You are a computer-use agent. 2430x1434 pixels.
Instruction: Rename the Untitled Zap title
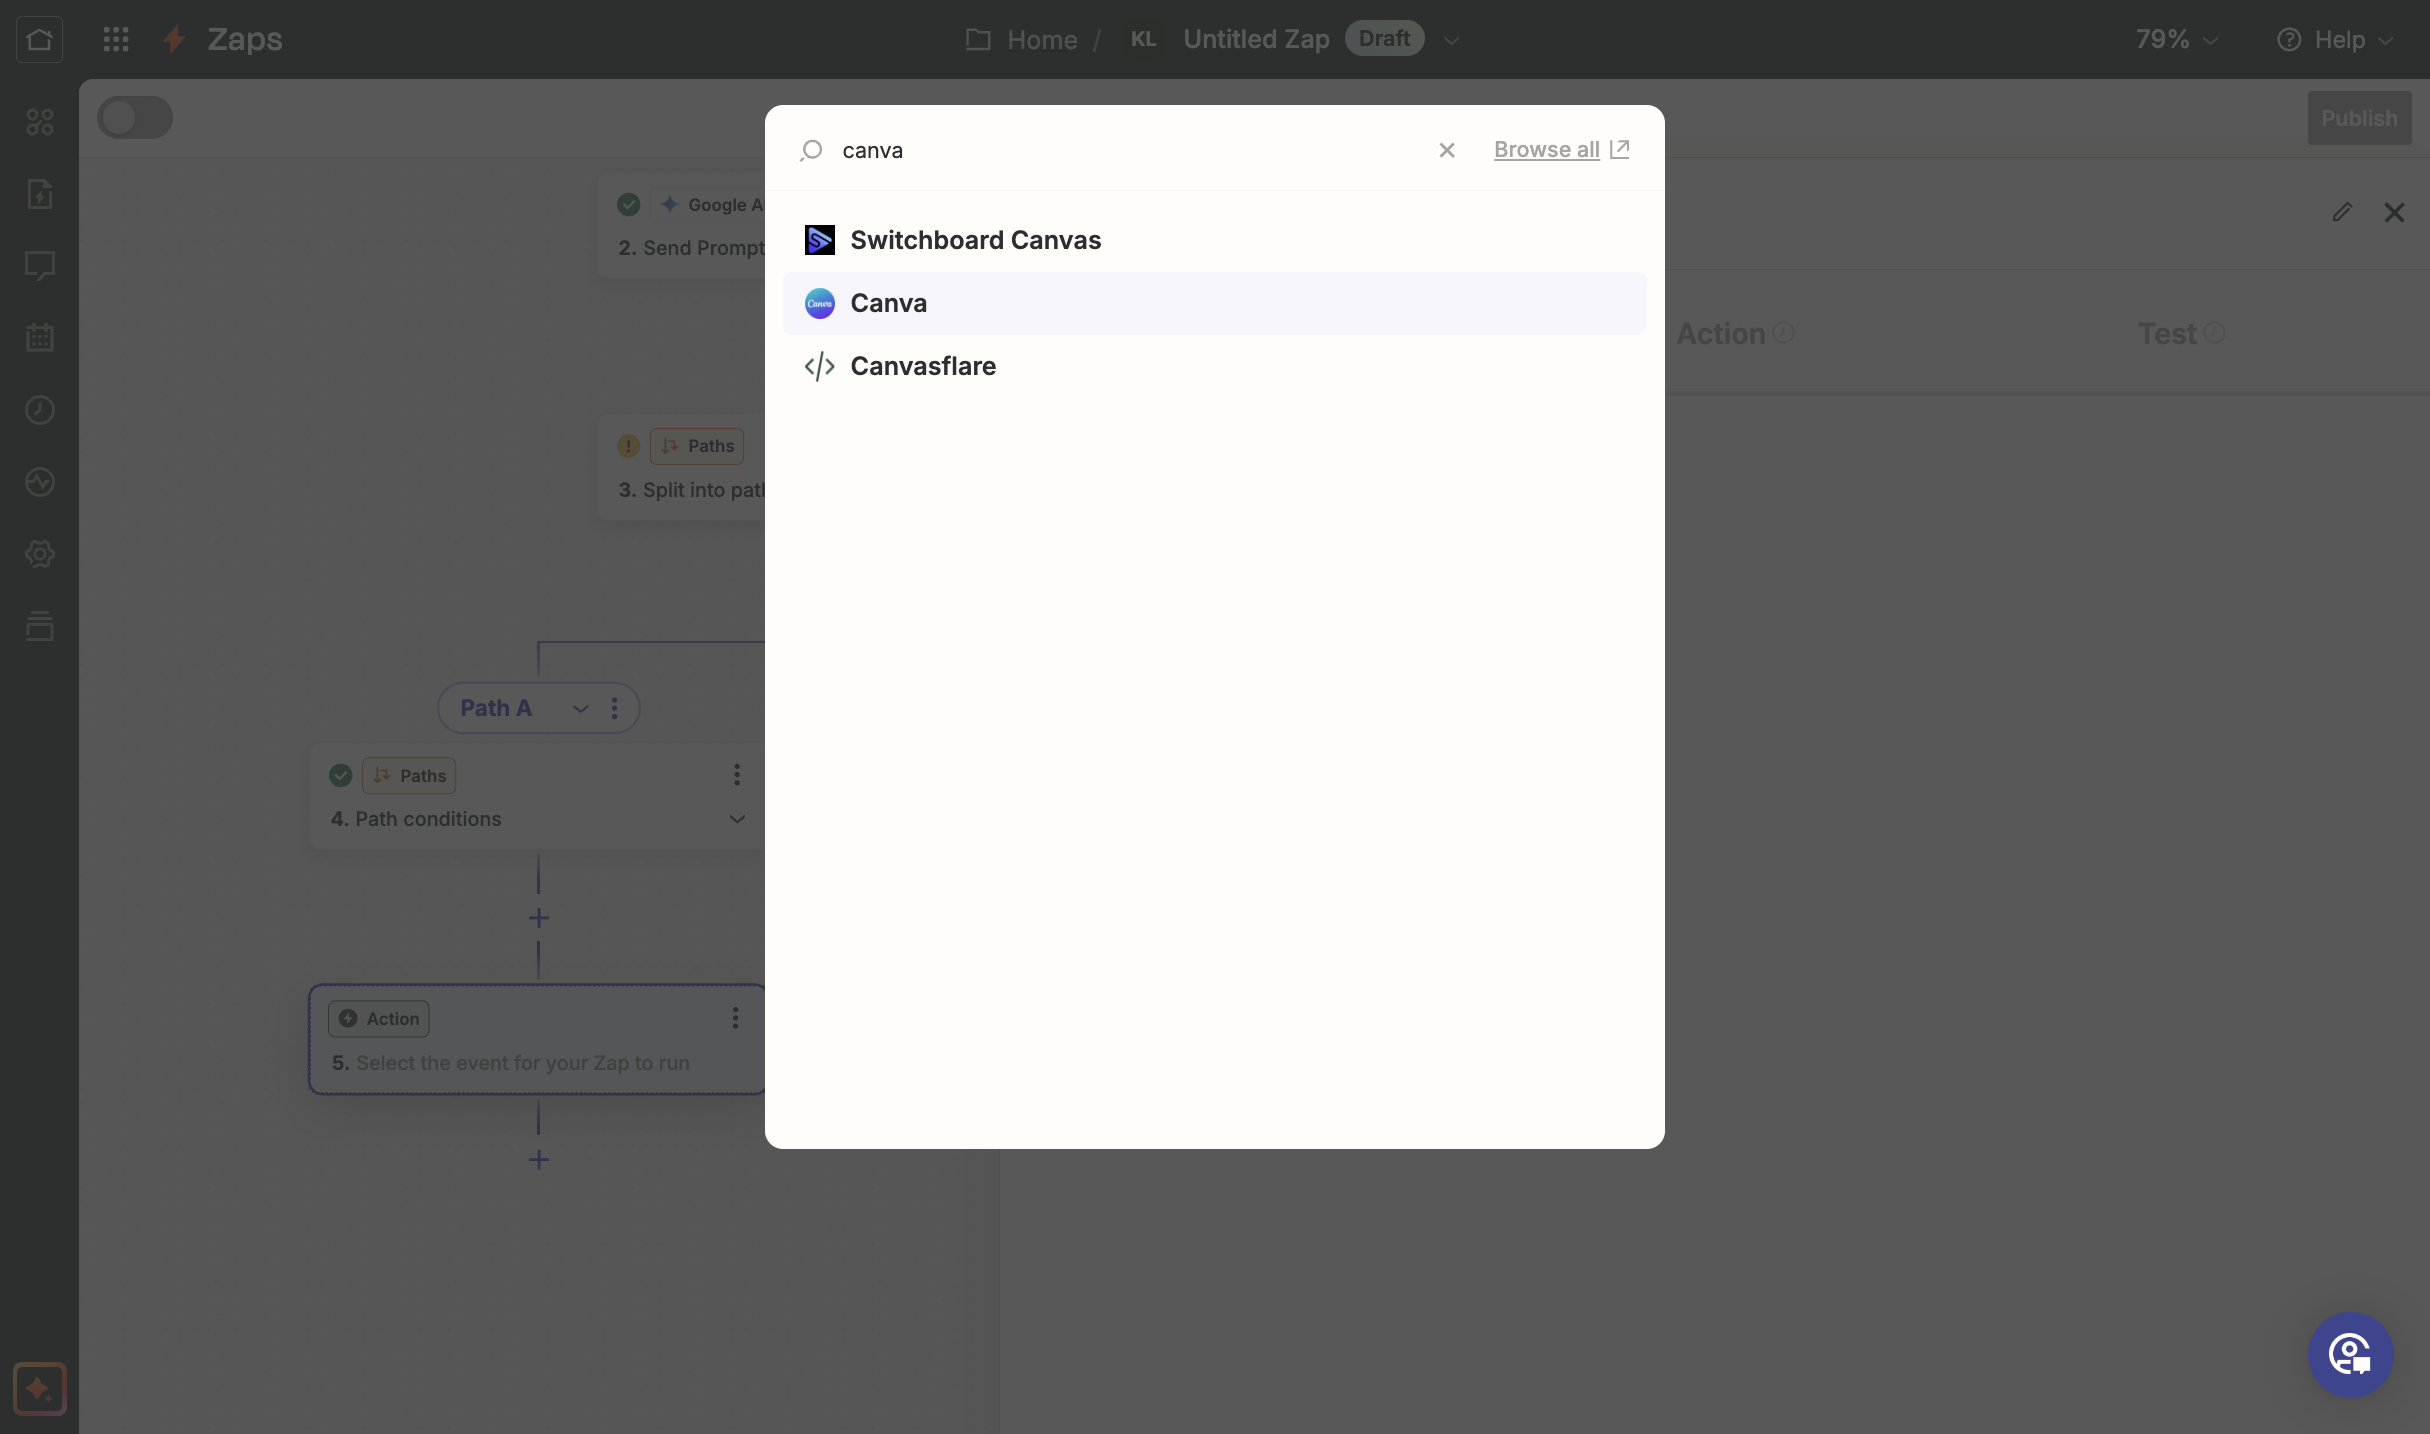(1256, 39)
